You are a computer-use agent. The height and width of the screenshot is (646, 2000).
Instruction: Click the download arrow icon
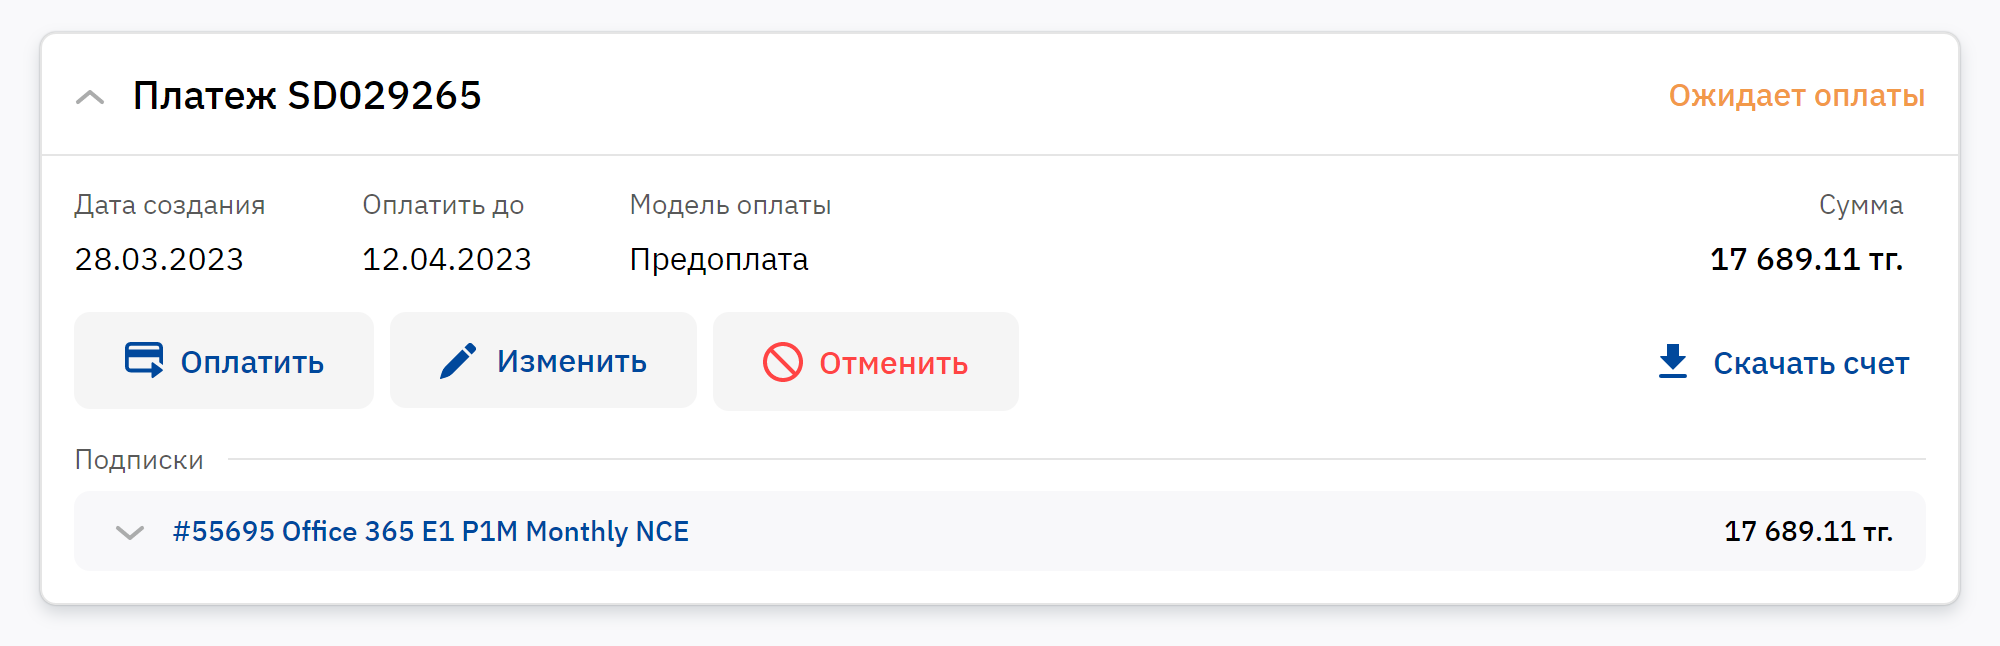click(1672, 361)
